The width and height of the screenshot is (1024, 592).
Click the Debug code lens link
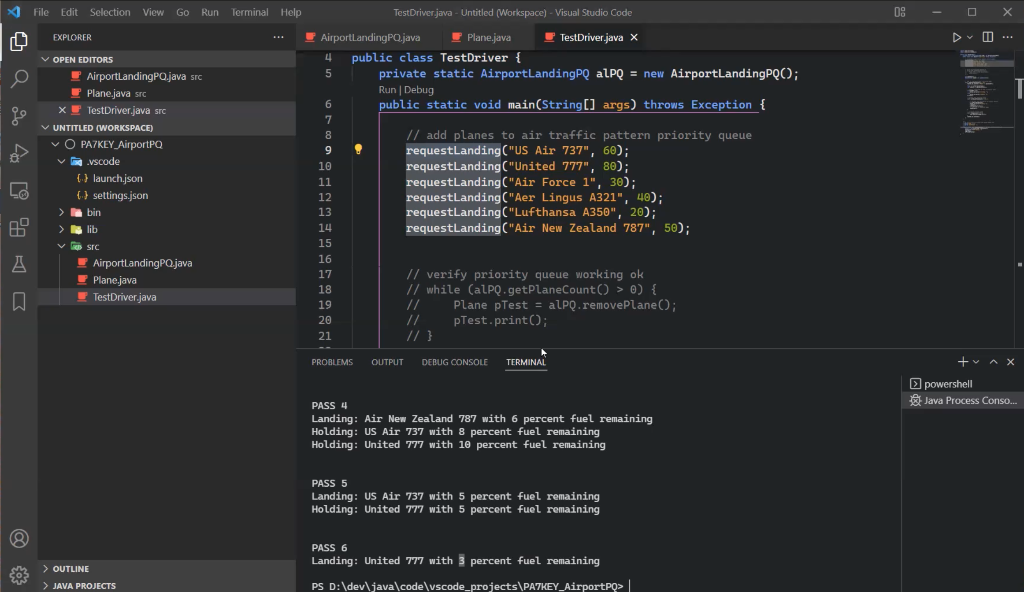(x=418, y=90)
